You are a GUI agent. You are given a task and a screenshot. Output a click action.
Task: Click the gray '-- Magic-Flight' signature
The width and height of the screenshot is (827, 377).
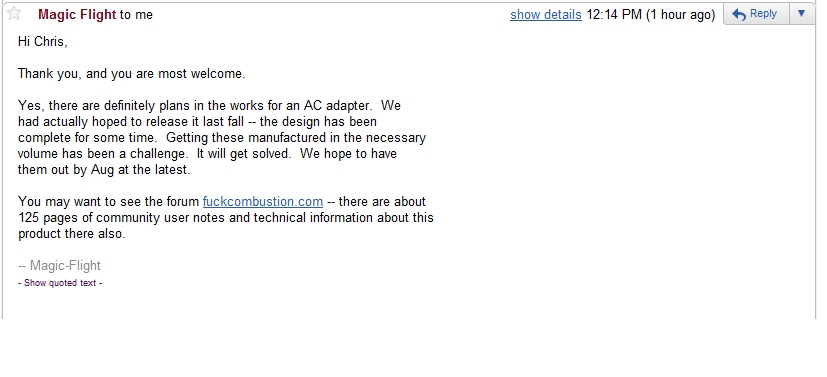[59, 265]
